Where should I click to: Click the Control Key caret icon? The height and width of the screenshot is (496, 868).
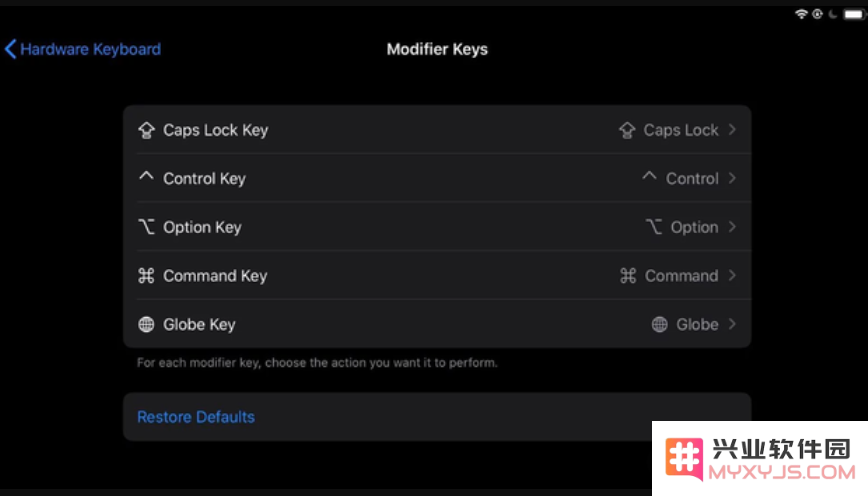[146, 176]
